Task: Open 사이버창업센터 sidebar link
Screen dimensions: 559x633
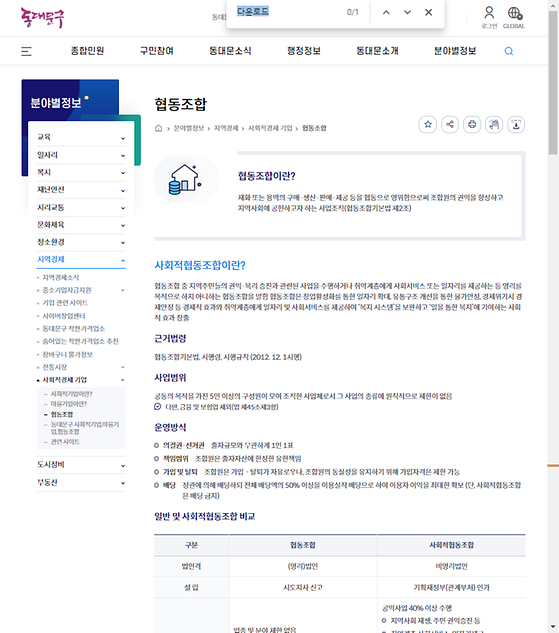Action: click(64, 316)
